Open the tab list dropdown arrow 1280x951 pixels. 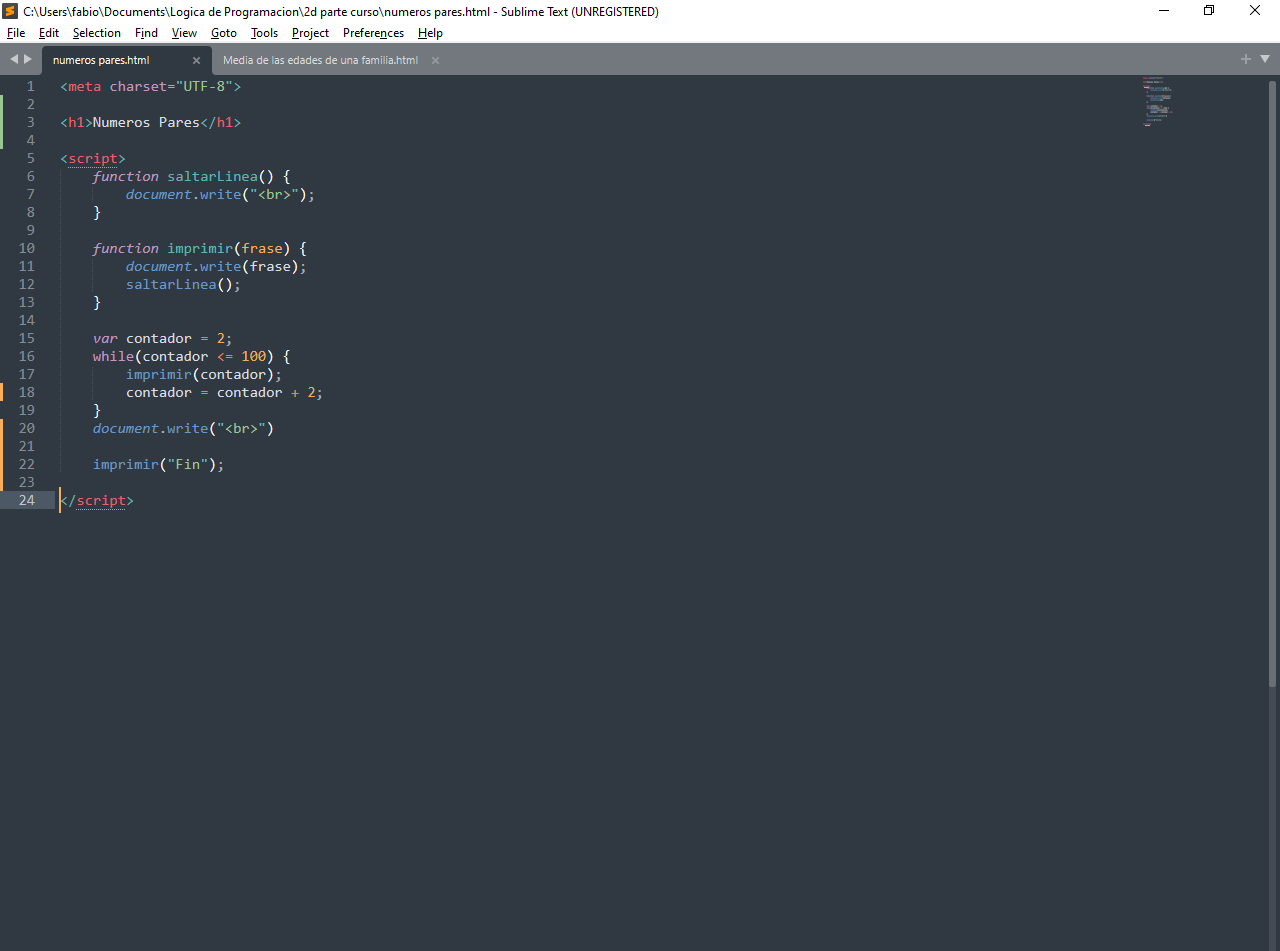click(1265, 59)
